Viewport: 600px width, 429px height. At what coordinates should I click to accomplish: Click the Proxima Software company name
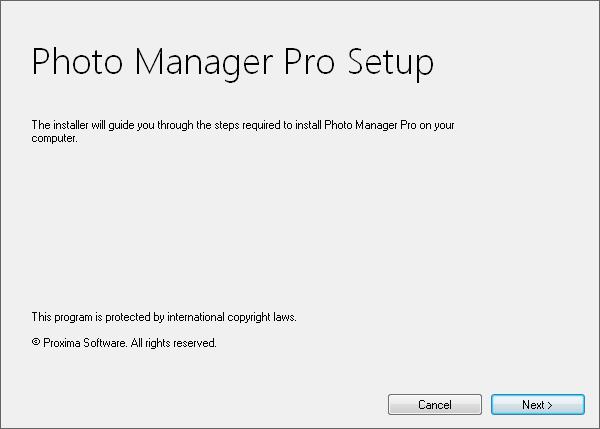tap(84, 343)
